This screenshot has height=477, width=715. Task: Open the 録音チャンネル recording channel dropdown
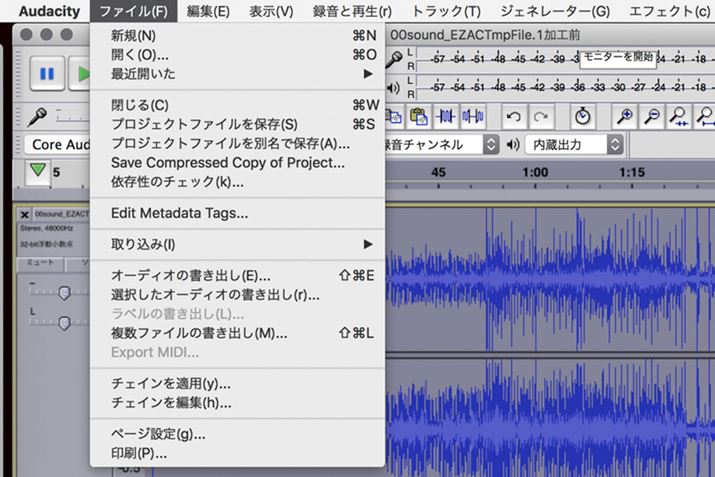(x=440, y=144)
